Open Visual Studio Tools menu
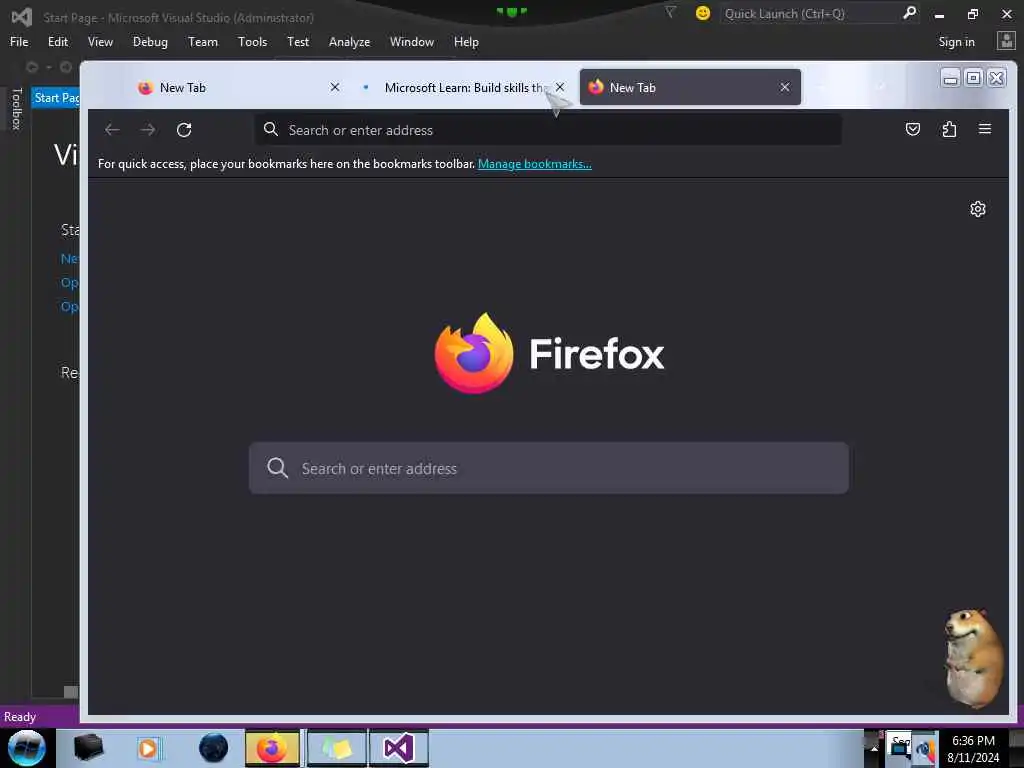This screenshot has width=1024, height=768. click(252, 42)
